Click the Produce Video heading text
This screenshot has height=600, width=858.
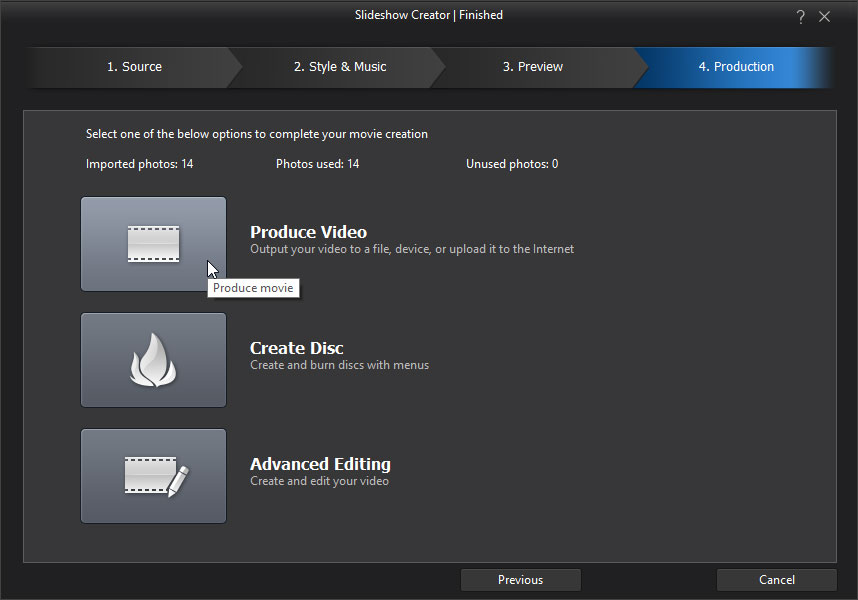click(x=308, y=232)
